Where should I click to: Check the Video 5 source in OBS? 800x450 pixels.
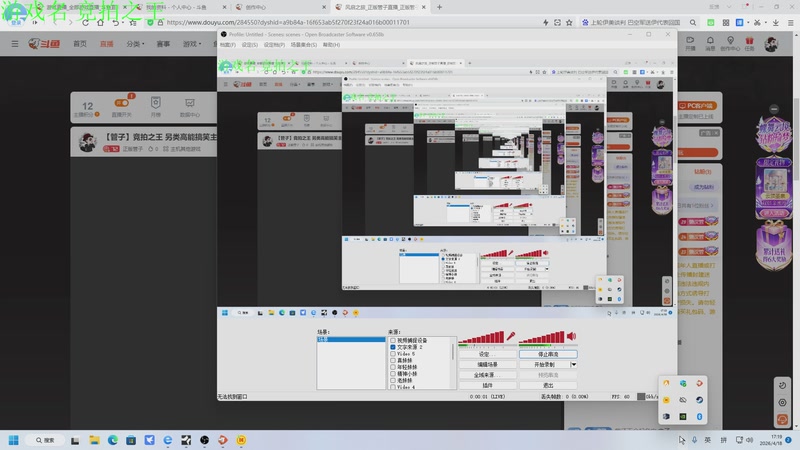pos(393,354)
